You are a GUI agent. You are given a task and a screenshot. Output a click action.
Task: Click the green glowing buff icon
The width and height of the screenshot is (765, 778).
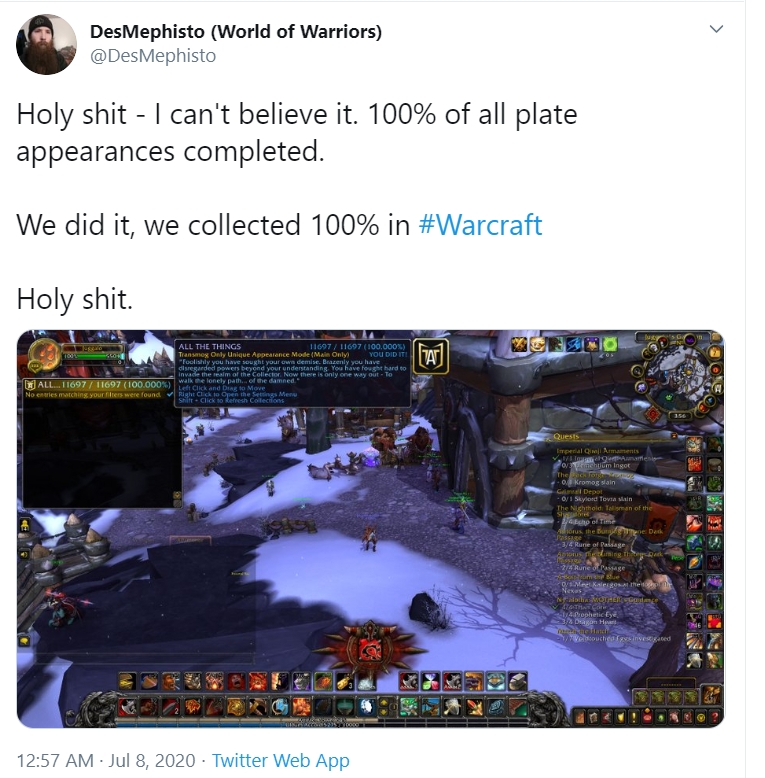click(x=609, y=344)
